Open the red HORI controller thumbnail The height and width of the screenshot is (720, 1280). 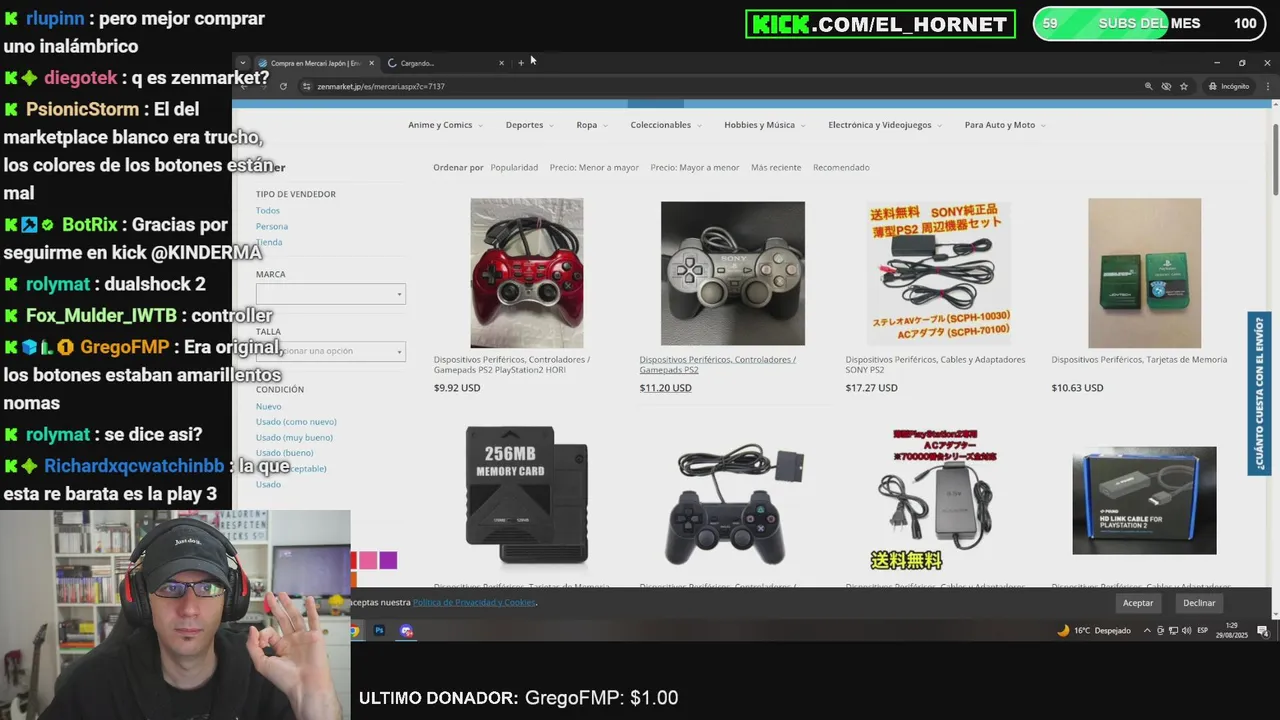[527, 273]
